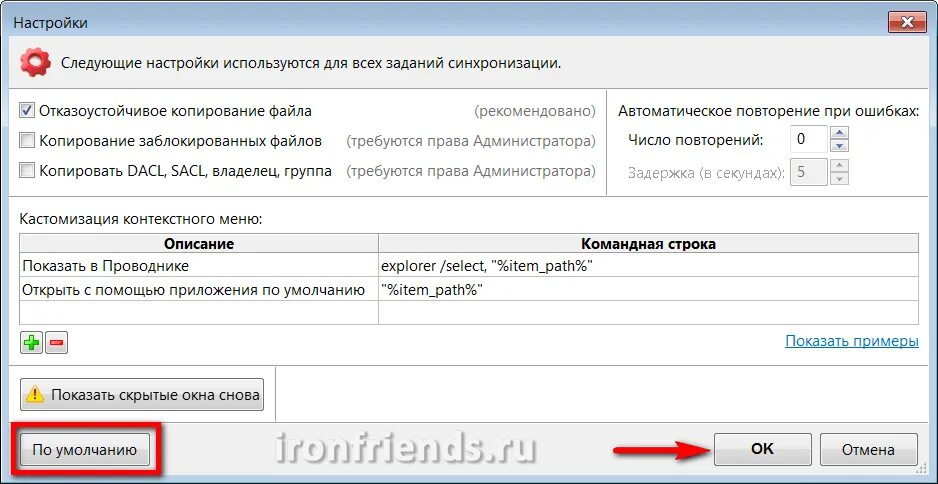Enable Копирование заблокированных файлов checkbox

[x=27, y=141]
